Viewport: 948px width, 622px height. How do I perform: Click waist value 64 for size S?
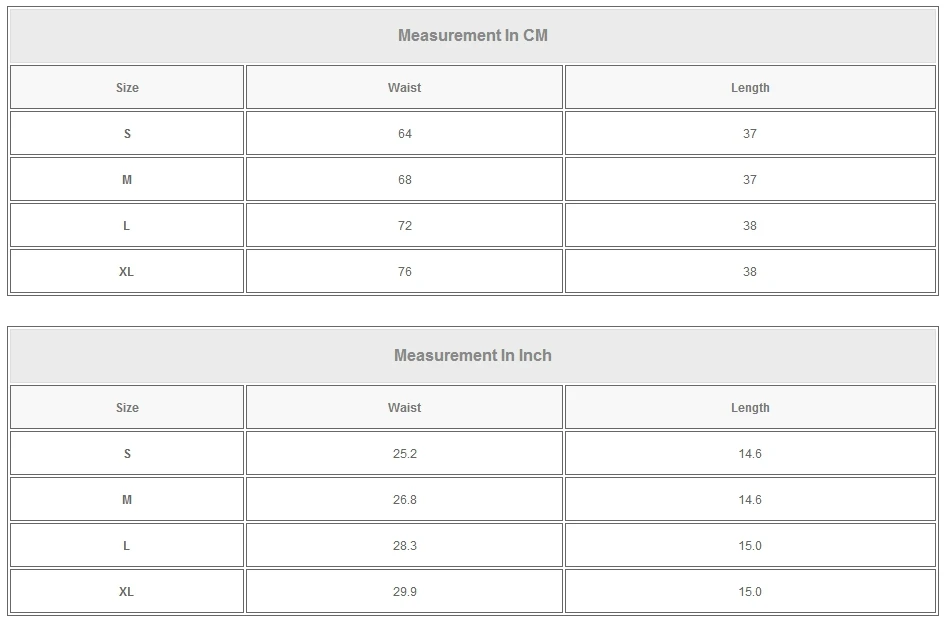click(x=404, y=134)
